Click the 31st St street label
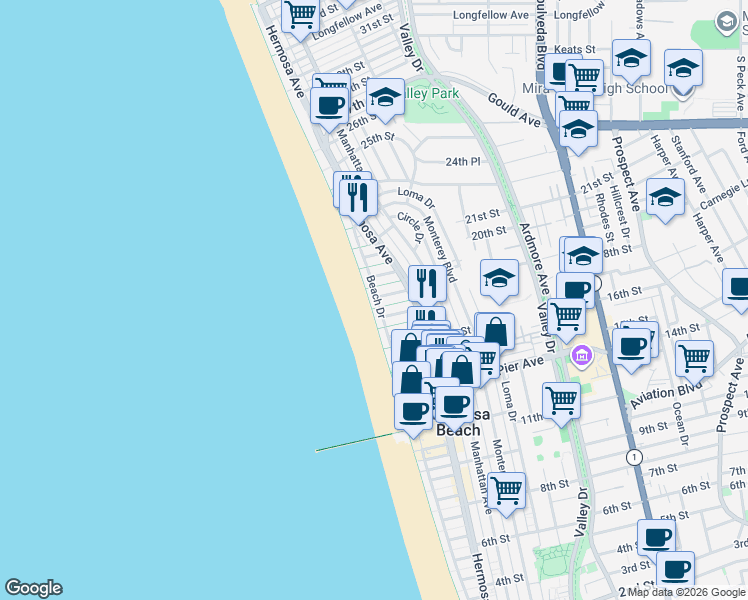748x600 pixels. pos(377,24)
